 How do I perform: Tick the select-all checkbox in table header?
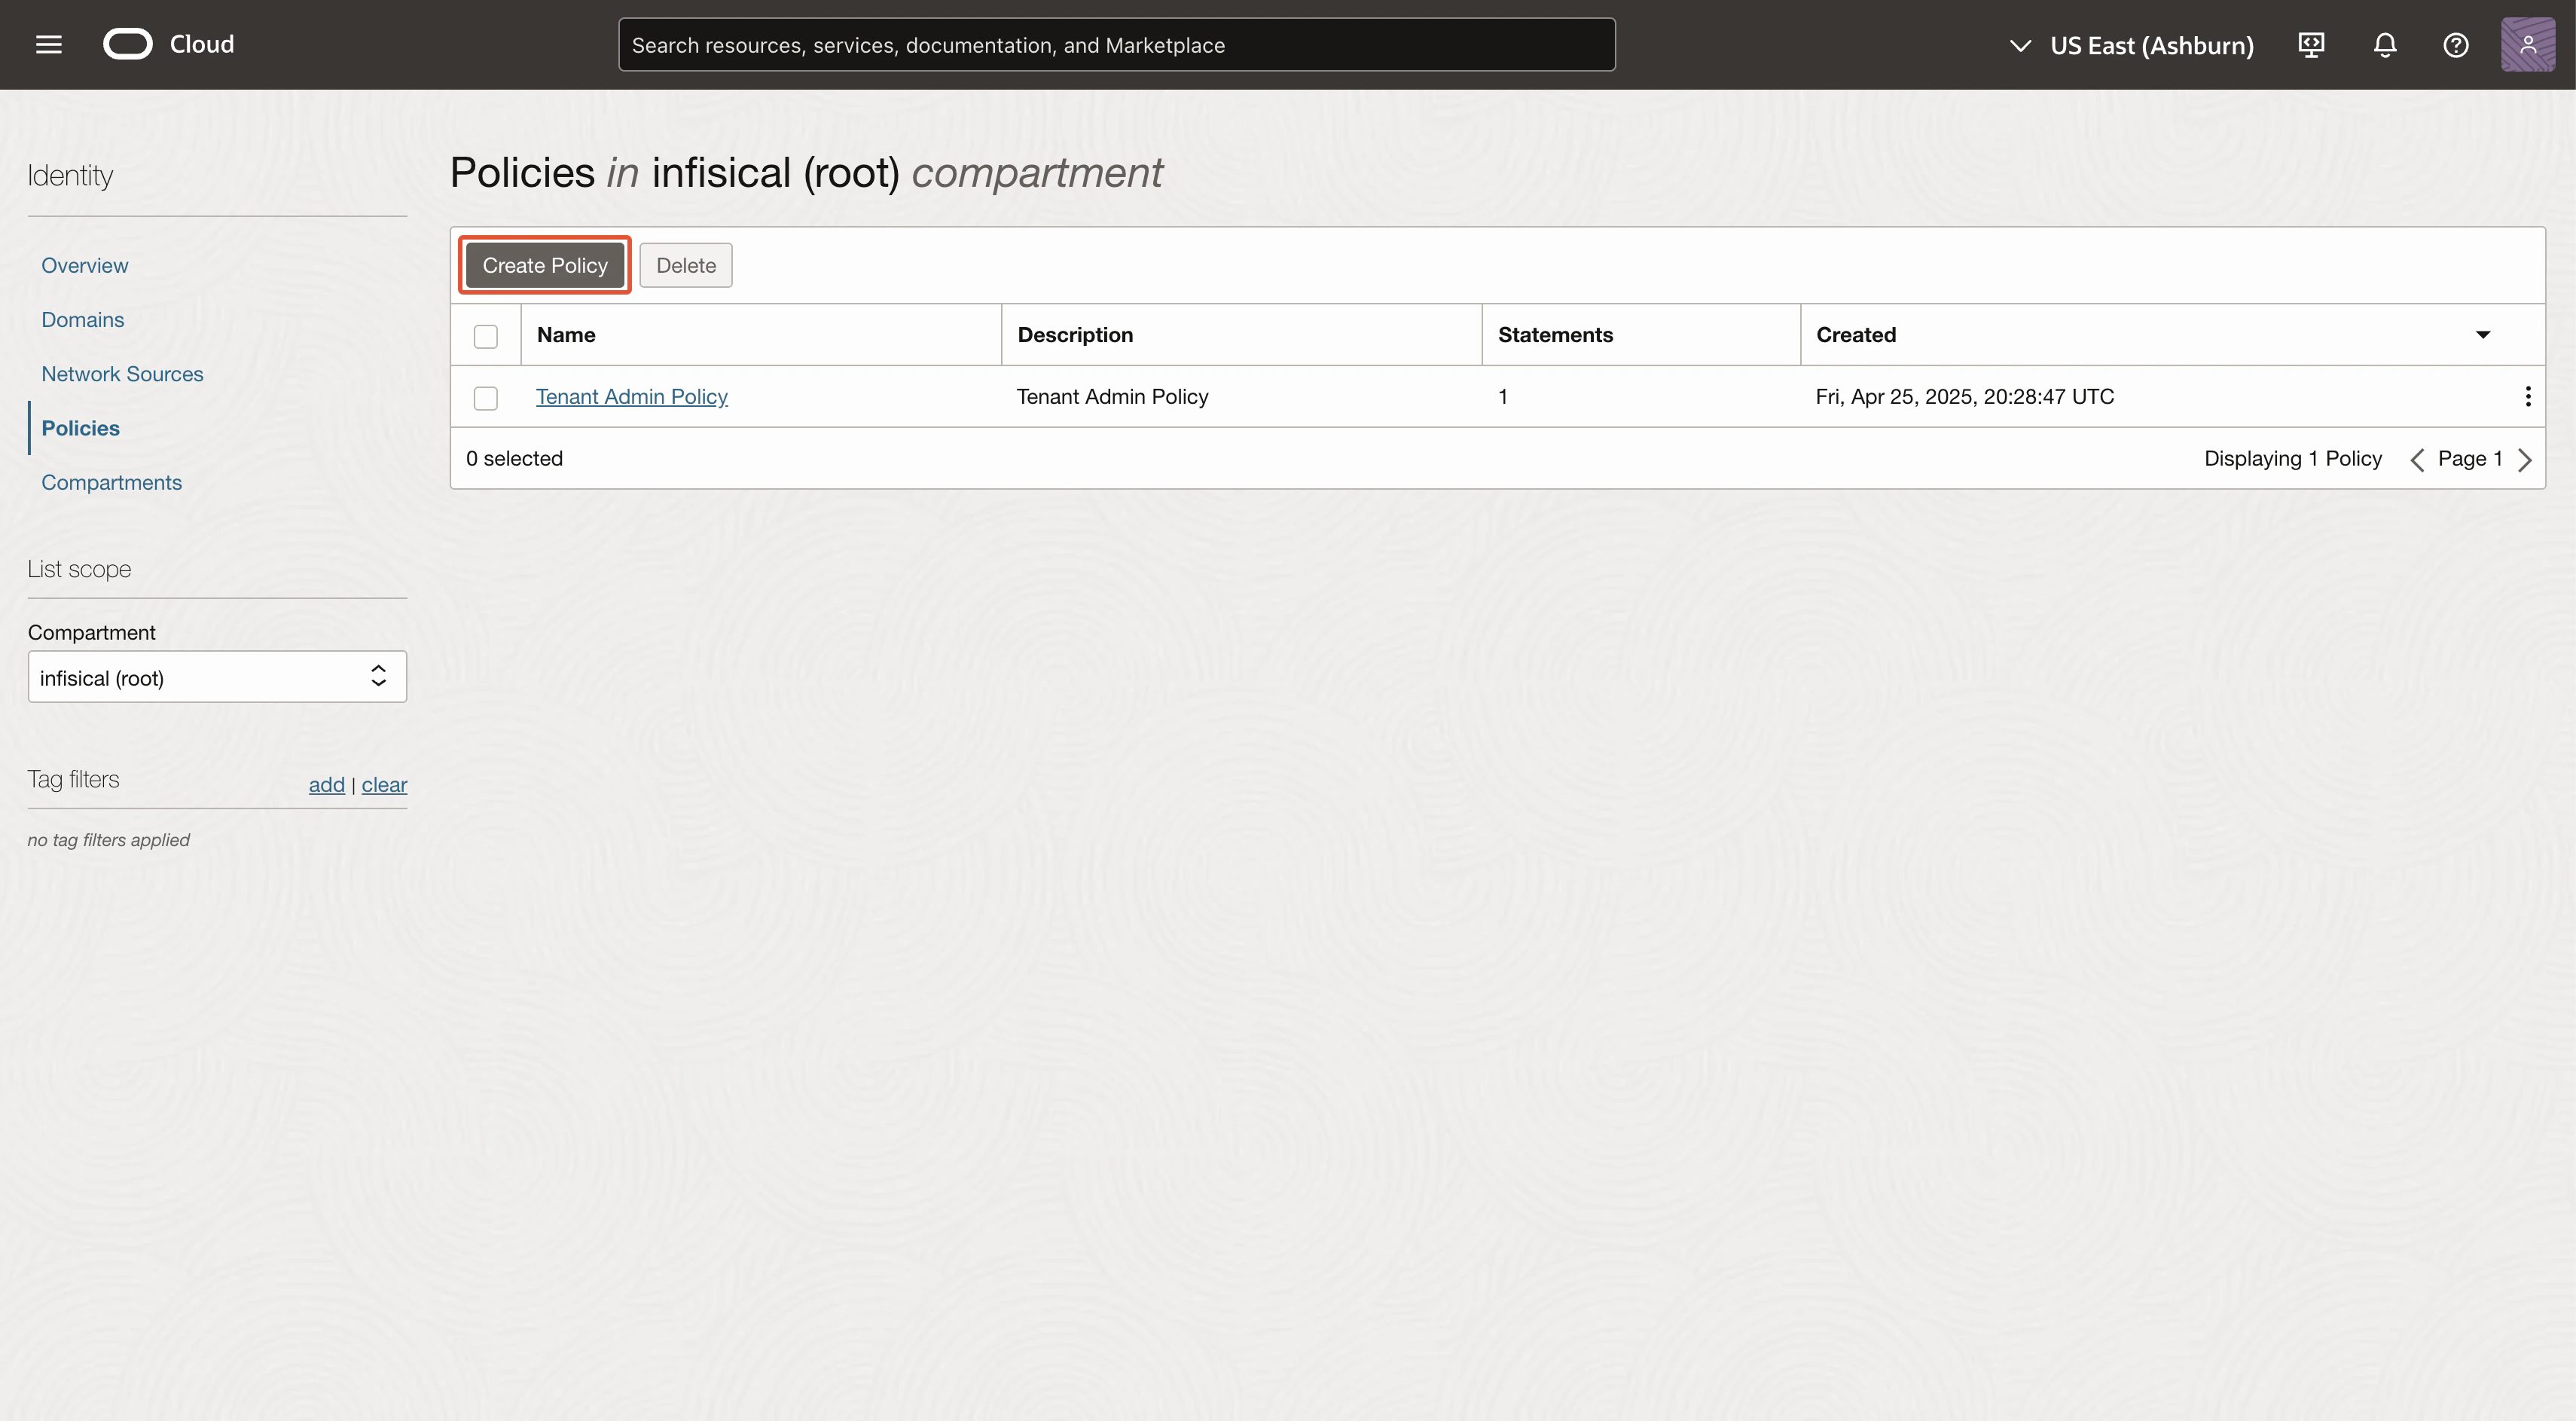click(486, 336)
